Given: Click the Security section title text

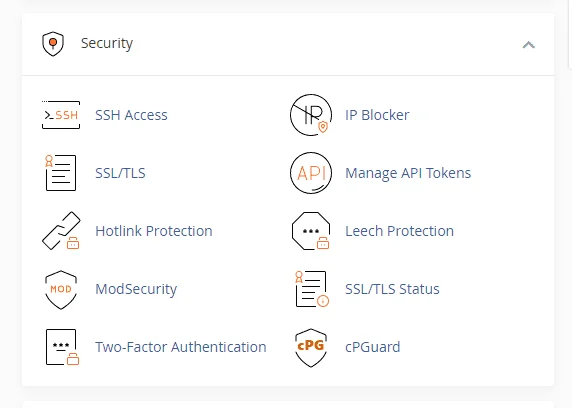Looking at the screenshot, I should [107, 43].
